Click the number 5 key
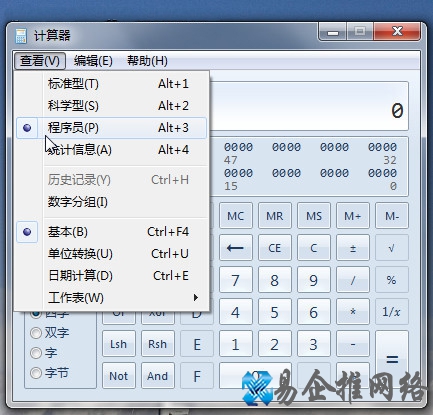Viewport: 433px width, 415px height. pos(275,312)
